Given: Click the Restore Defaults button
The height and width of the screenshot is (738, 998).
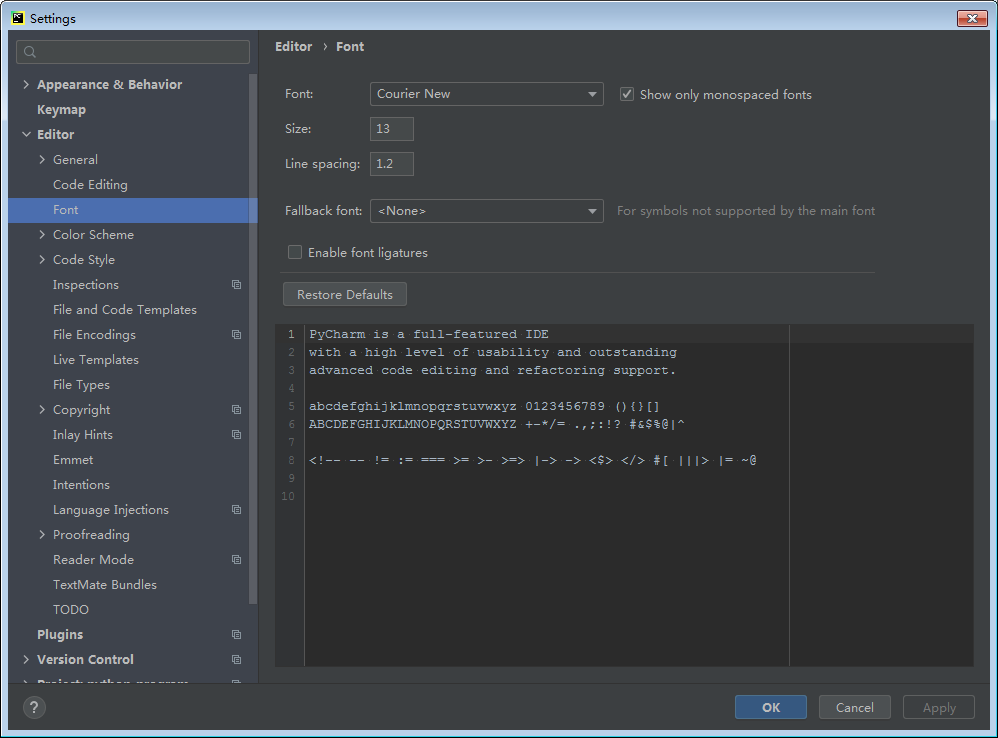Looking at the screenshot, I should point(344,295).
